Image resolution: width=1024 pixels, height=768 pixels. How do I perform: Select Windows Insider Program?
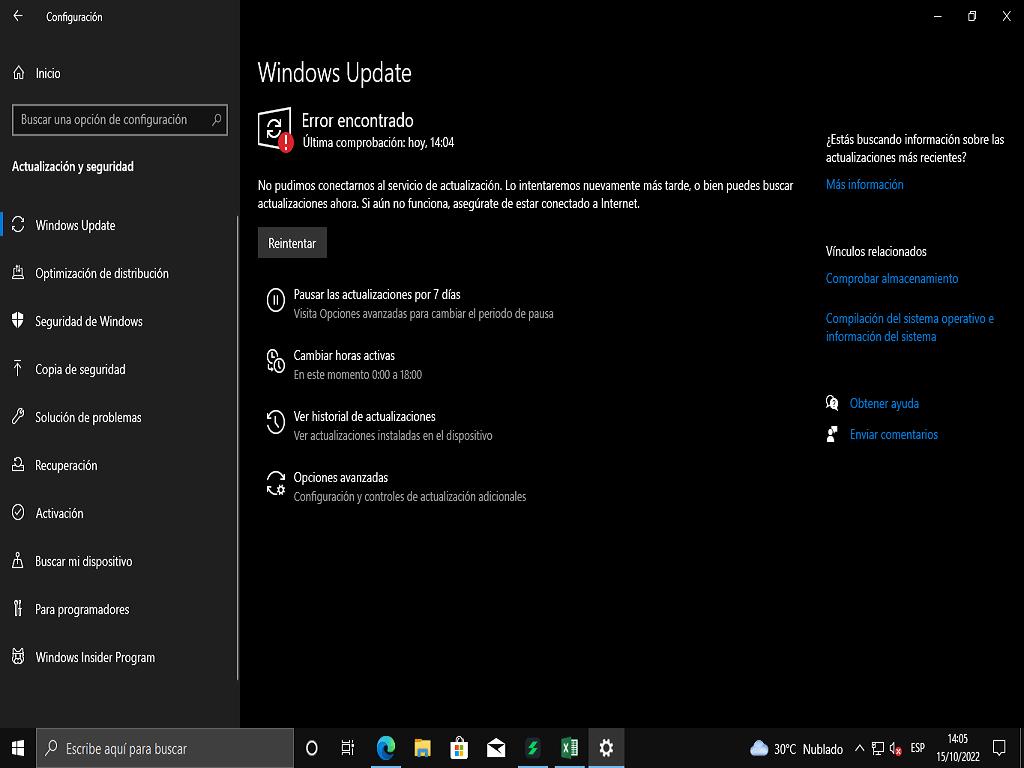[120, 657]
